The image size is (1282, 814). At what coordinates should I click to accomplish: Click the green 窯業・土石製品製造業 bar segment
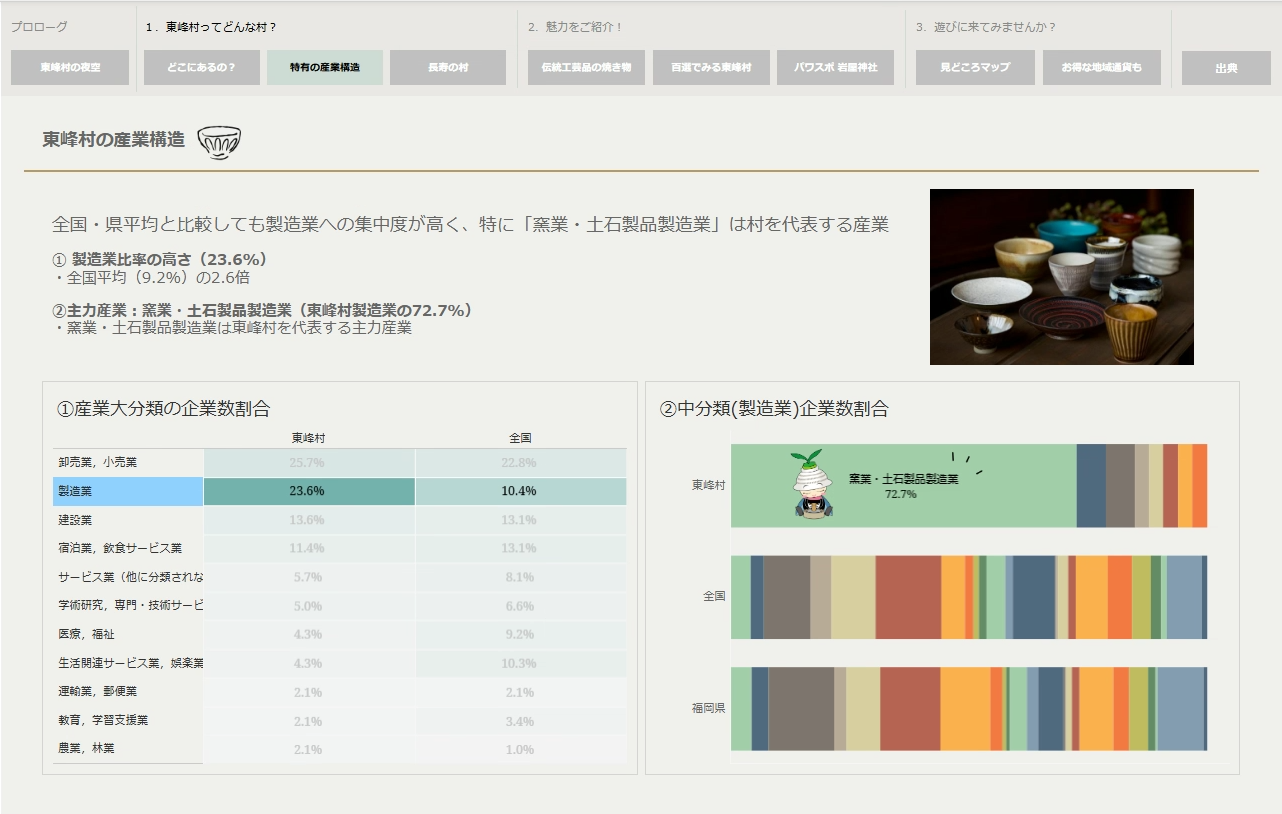[x=1000, y=485]
